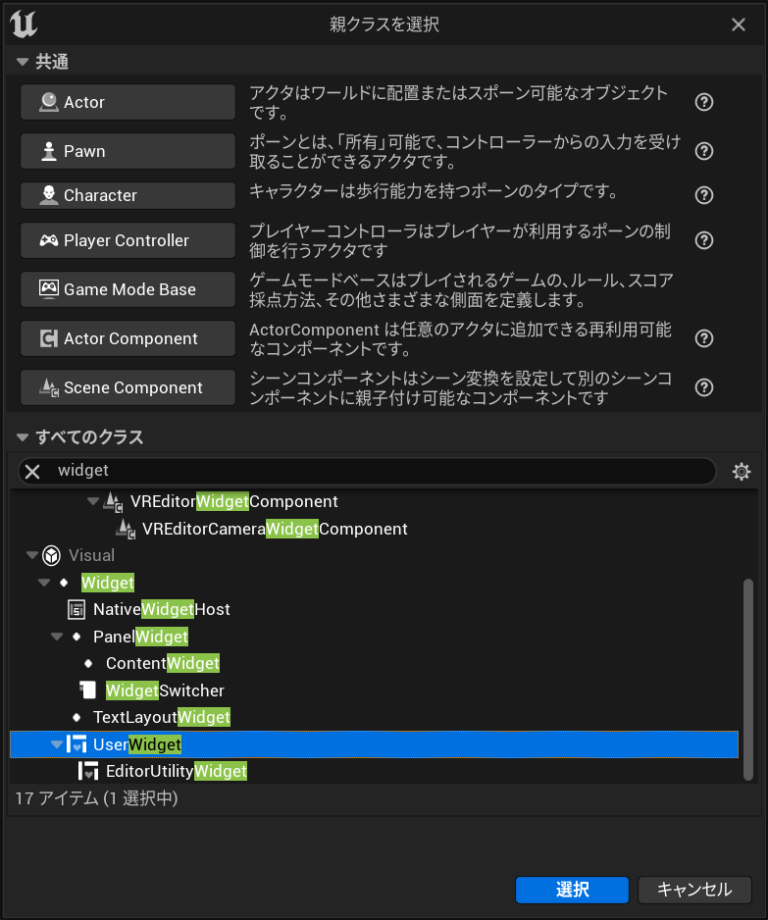Choose the Pawn parent class button
Viewport: 768px width, 920px height.
click(128, 151)
